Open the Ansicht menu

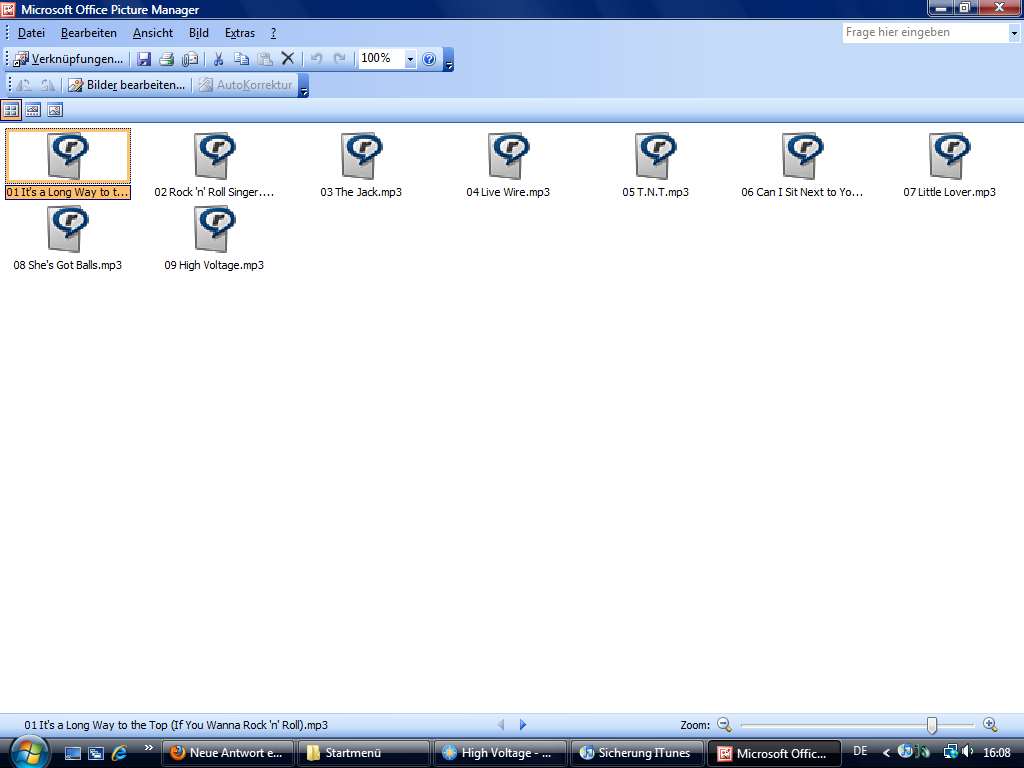click(153, 33)
